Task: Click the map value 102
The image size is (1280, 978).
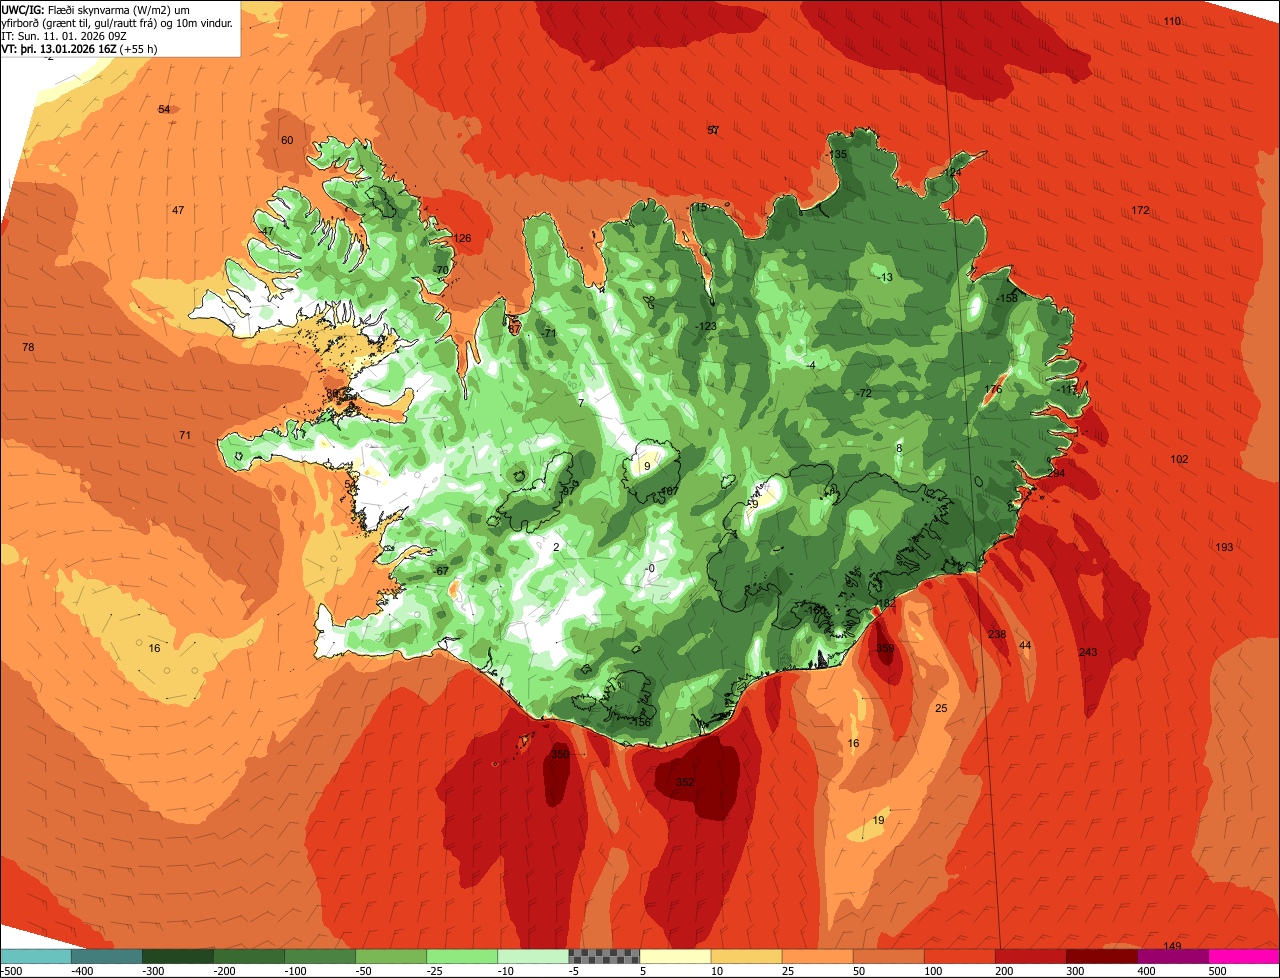Action: (1179, 459)
